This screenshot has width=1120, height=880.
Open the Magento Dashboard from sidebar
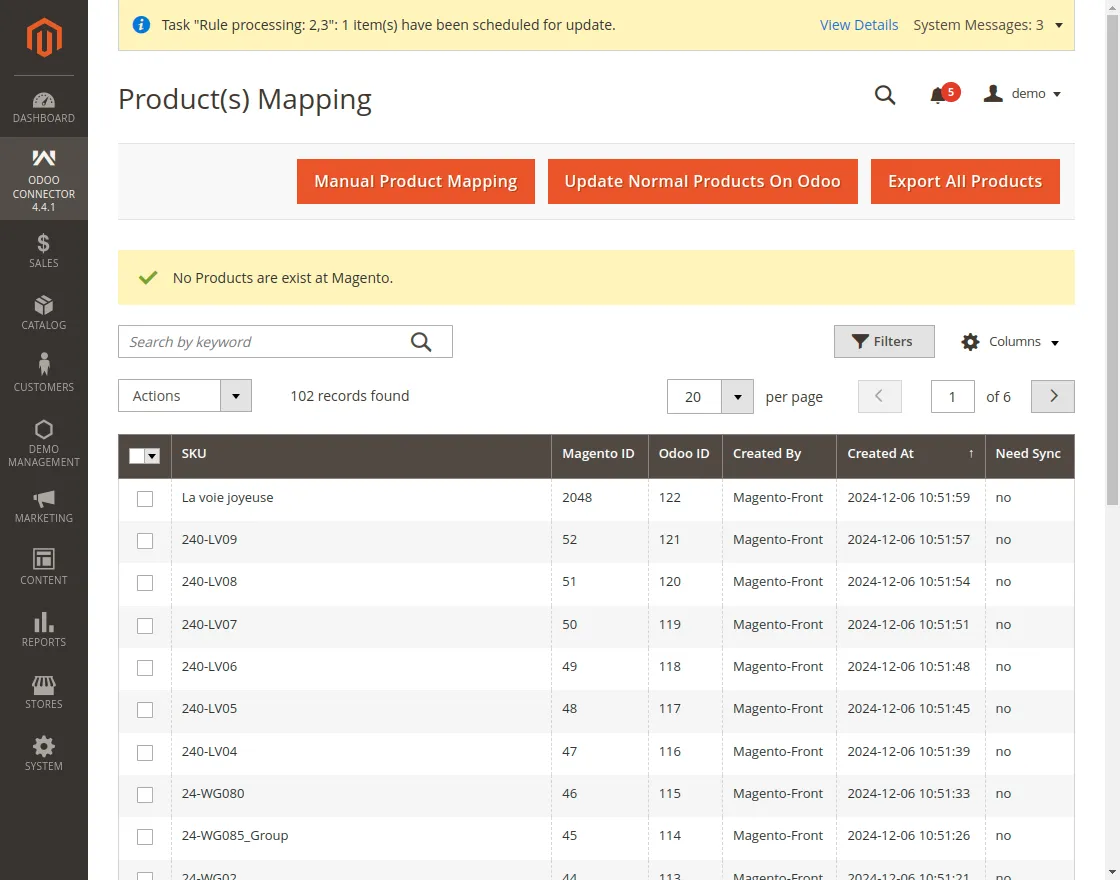pyautogui.click(x=44, y=105)
